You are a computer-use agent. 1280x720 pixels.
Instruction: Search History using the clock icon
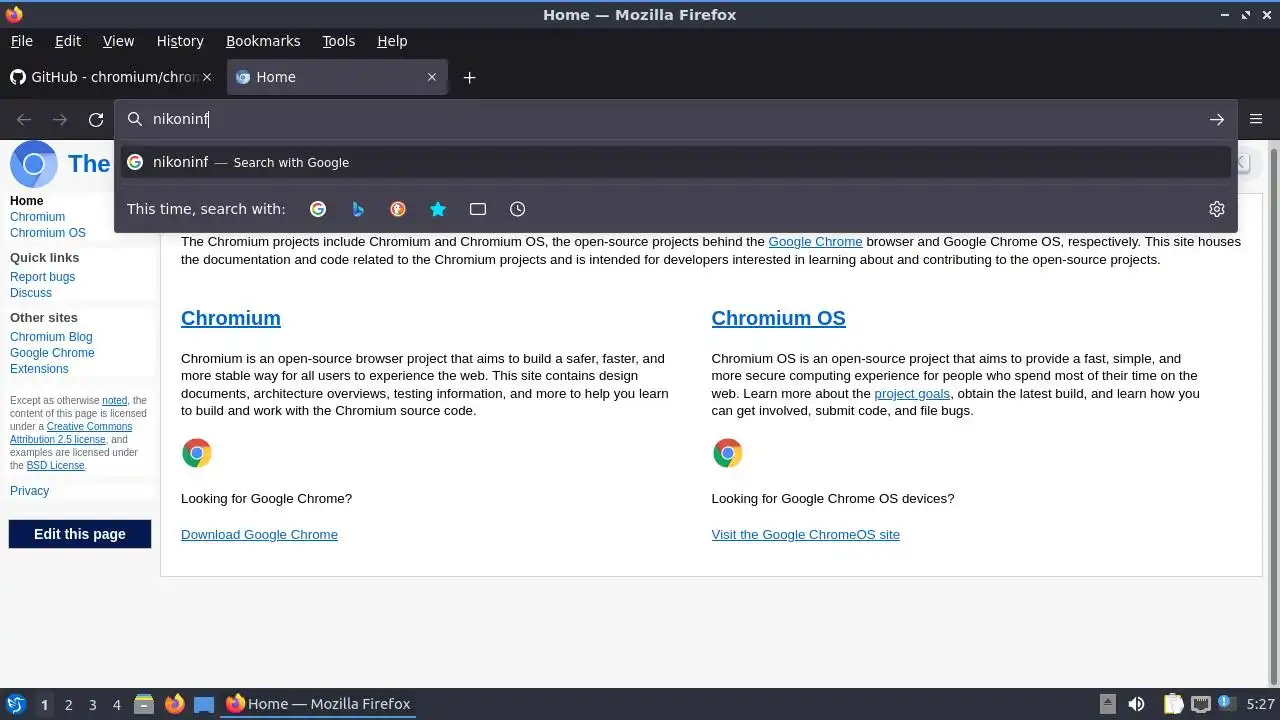[517, 209]
